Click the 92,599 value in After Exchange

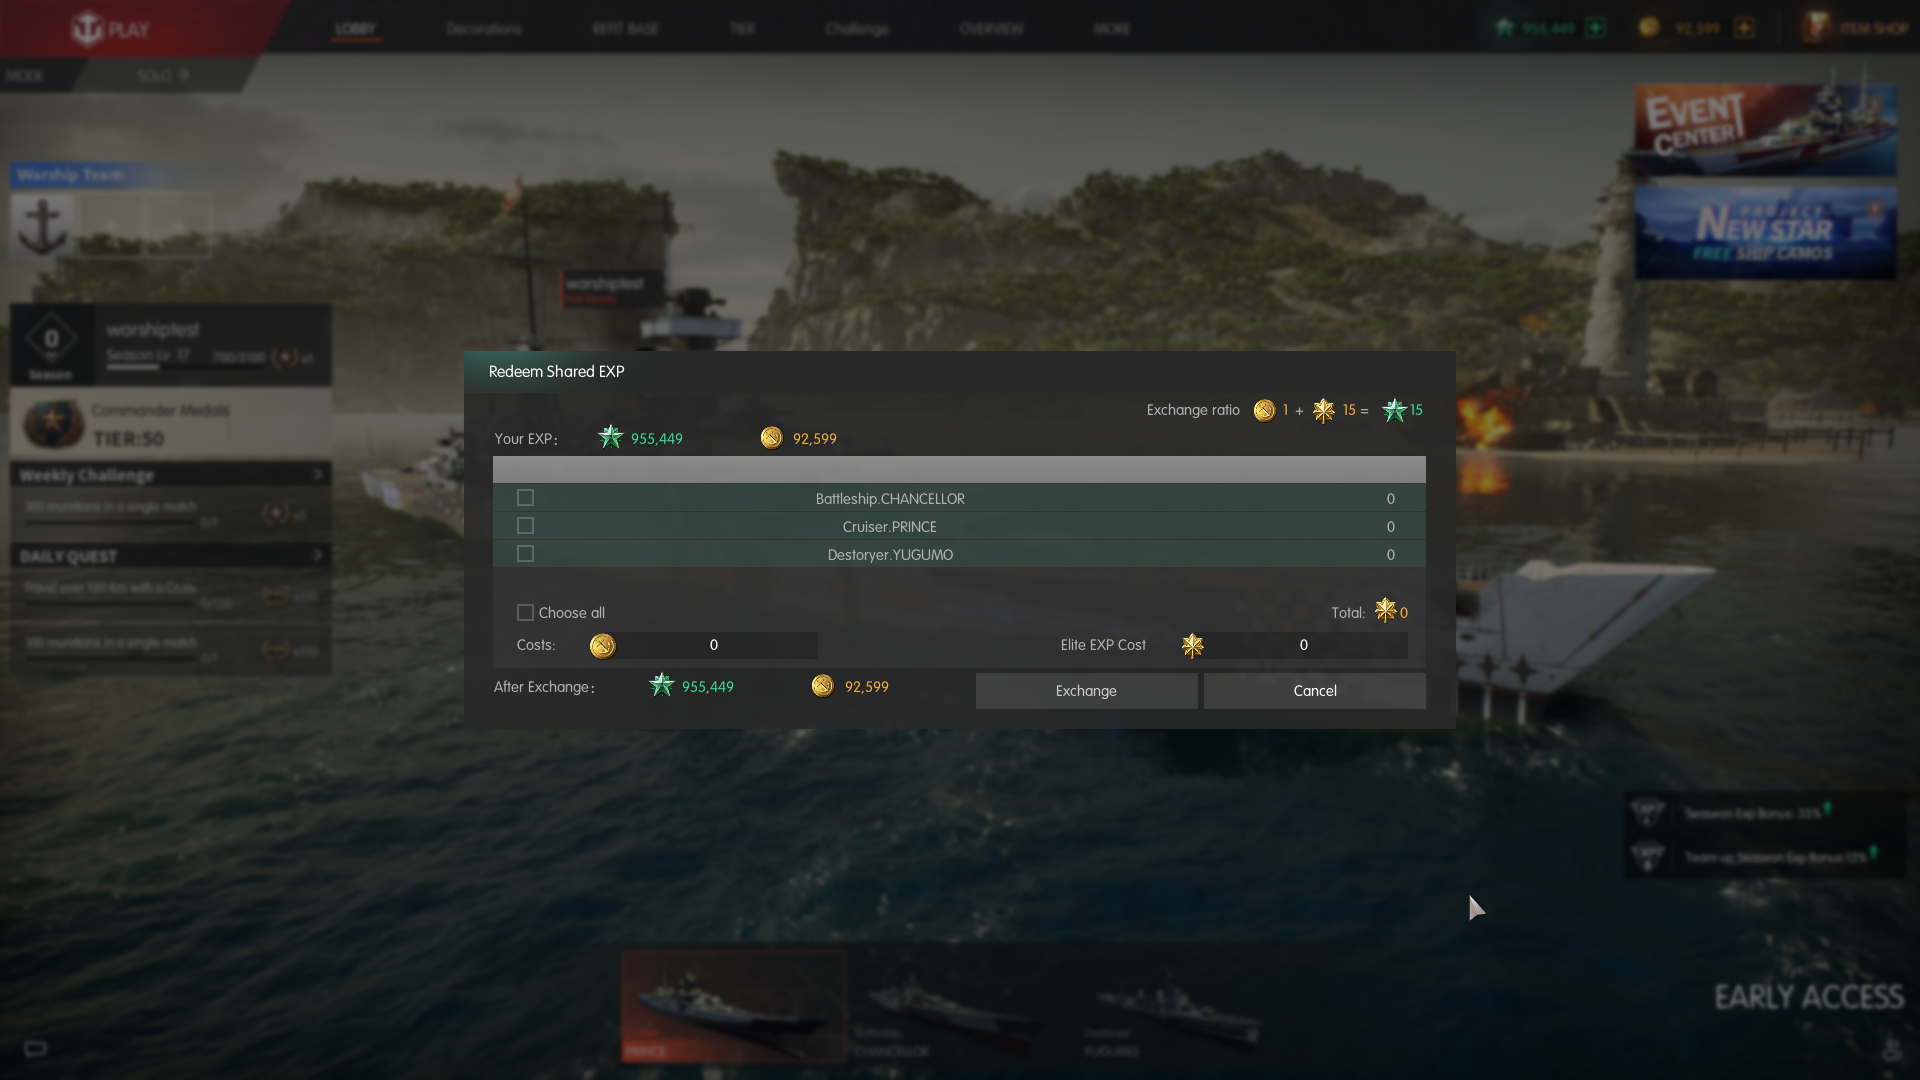(x=867, y=687)
